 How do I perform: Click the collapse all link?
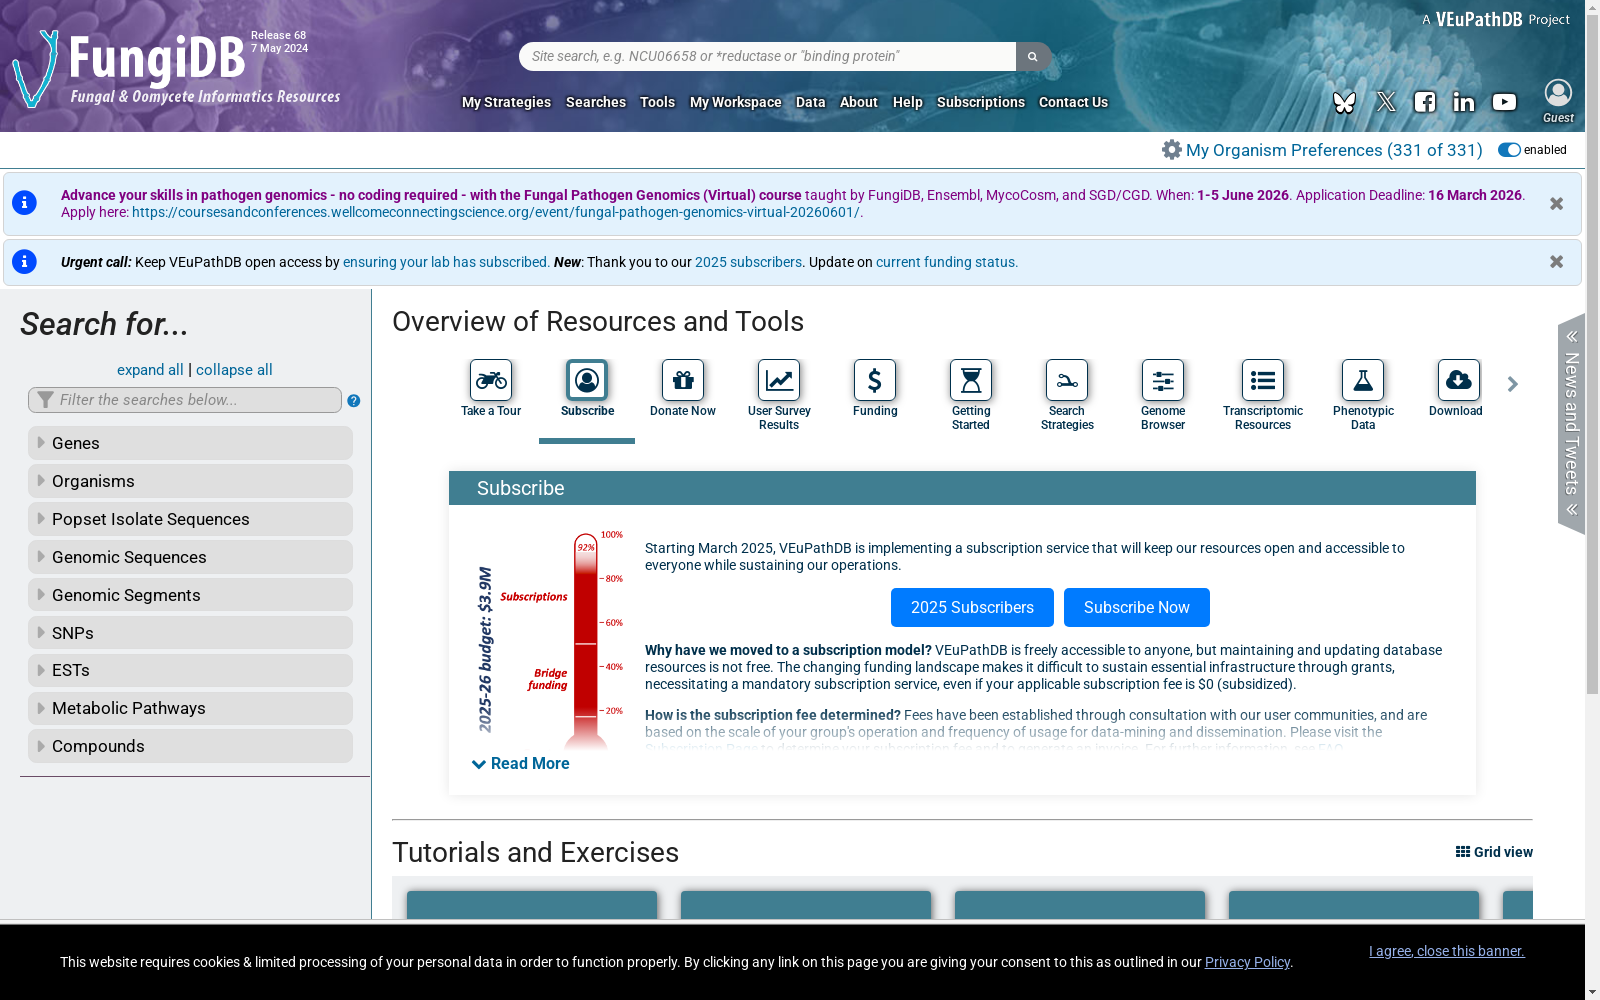click(x=234, y=370)
